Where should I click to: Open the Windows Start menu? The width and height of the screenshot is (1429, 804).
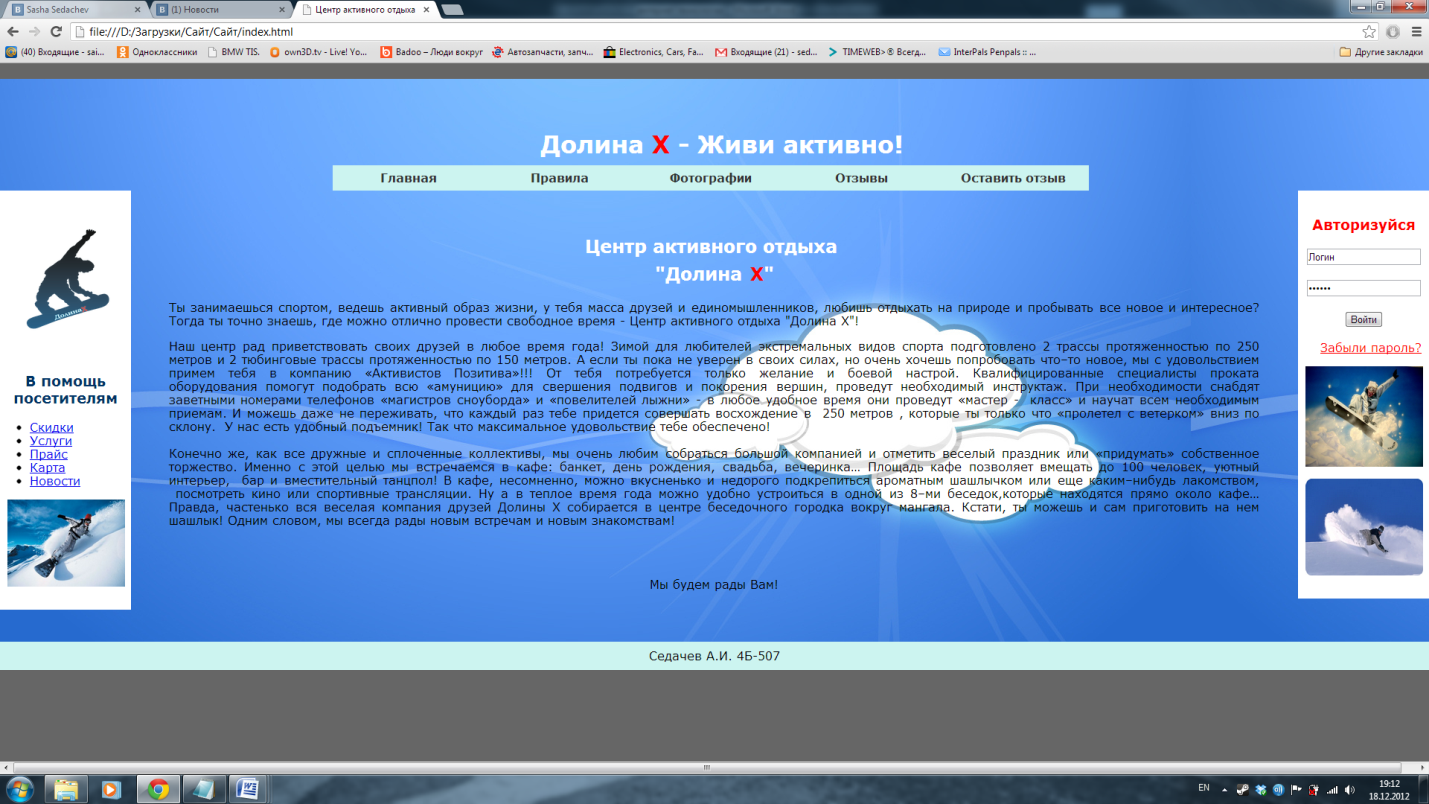[21, 789]
